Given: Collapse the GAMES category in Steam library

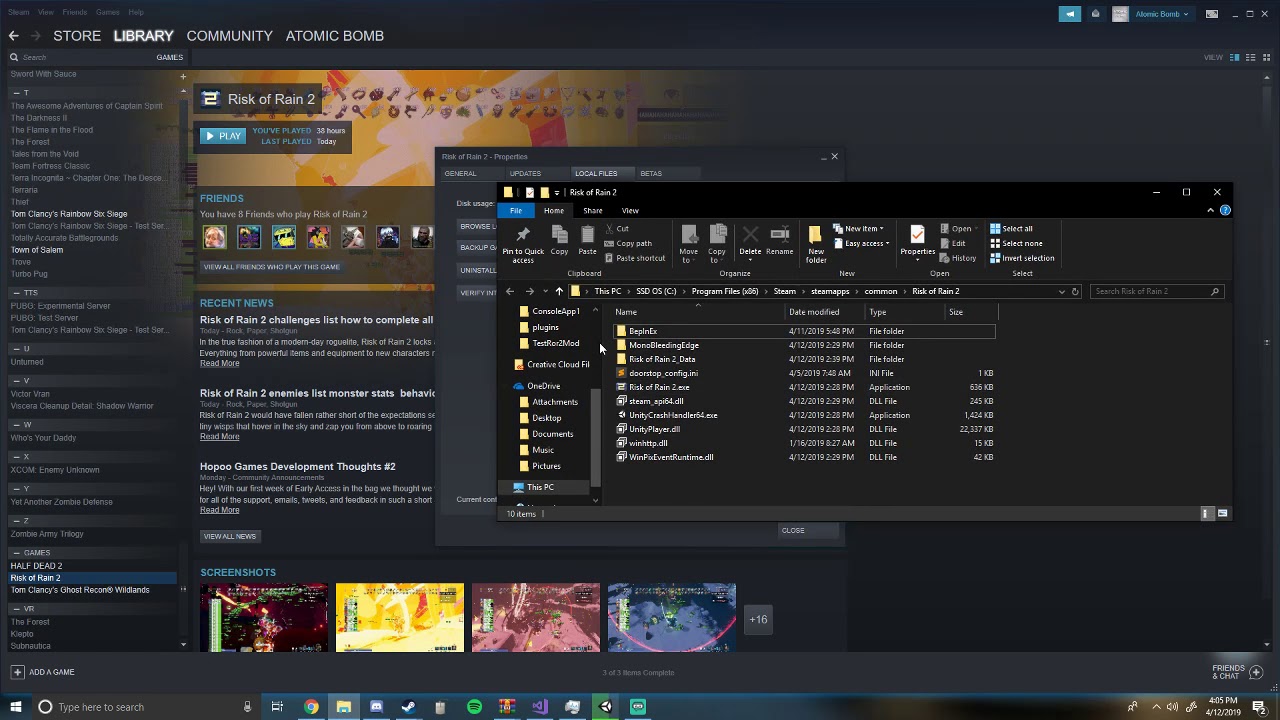Looking at the screenshot, I should [16, 553].
